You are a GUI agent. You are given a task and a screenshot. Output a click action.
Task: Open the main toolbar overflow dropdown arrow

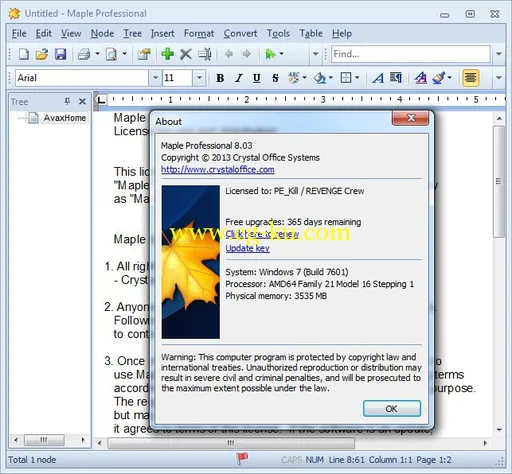[315, 54]
